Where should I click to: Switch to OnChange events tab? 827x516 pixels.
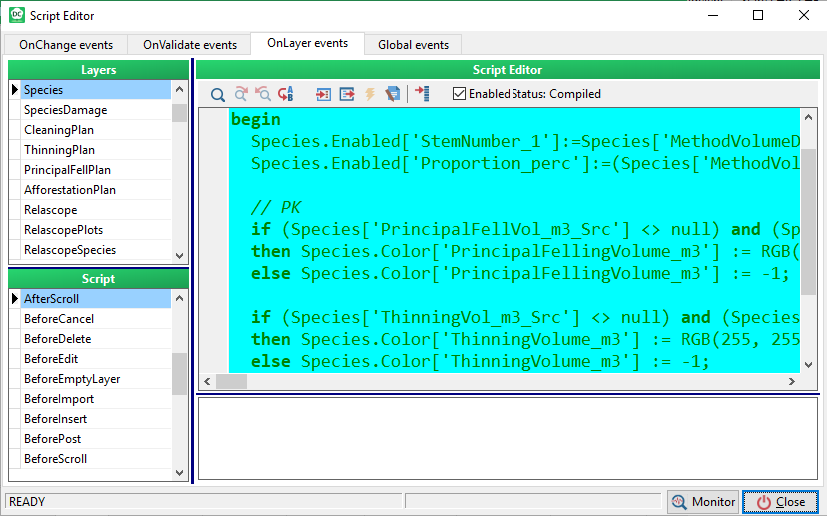[x=66, y=45]
